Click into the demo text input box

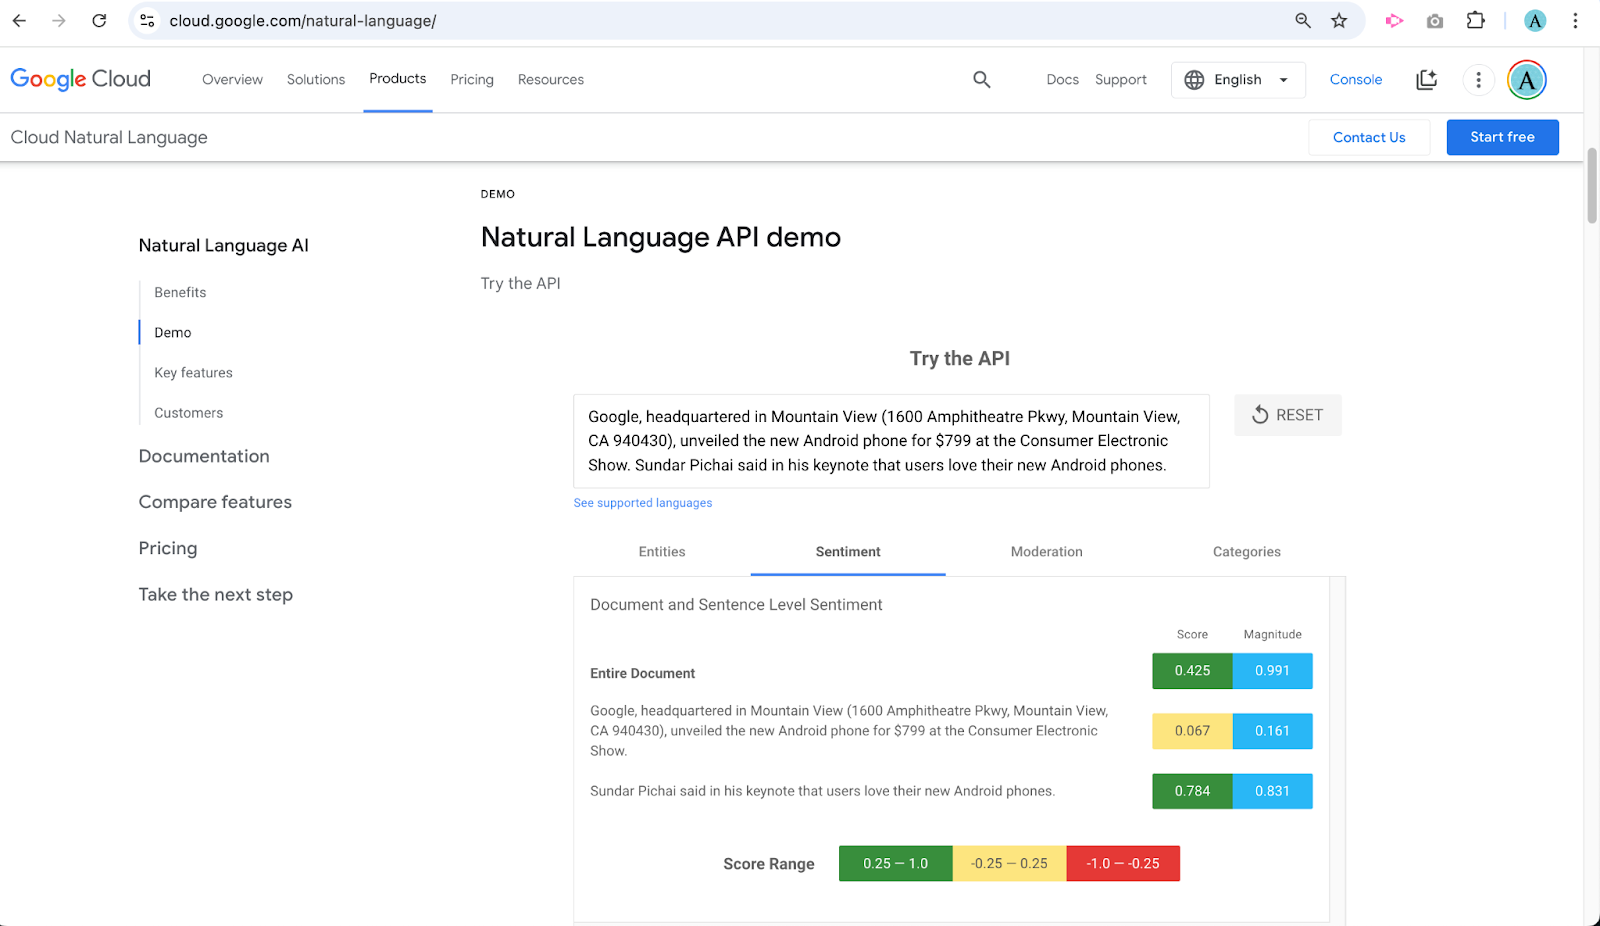coord(891,441)
